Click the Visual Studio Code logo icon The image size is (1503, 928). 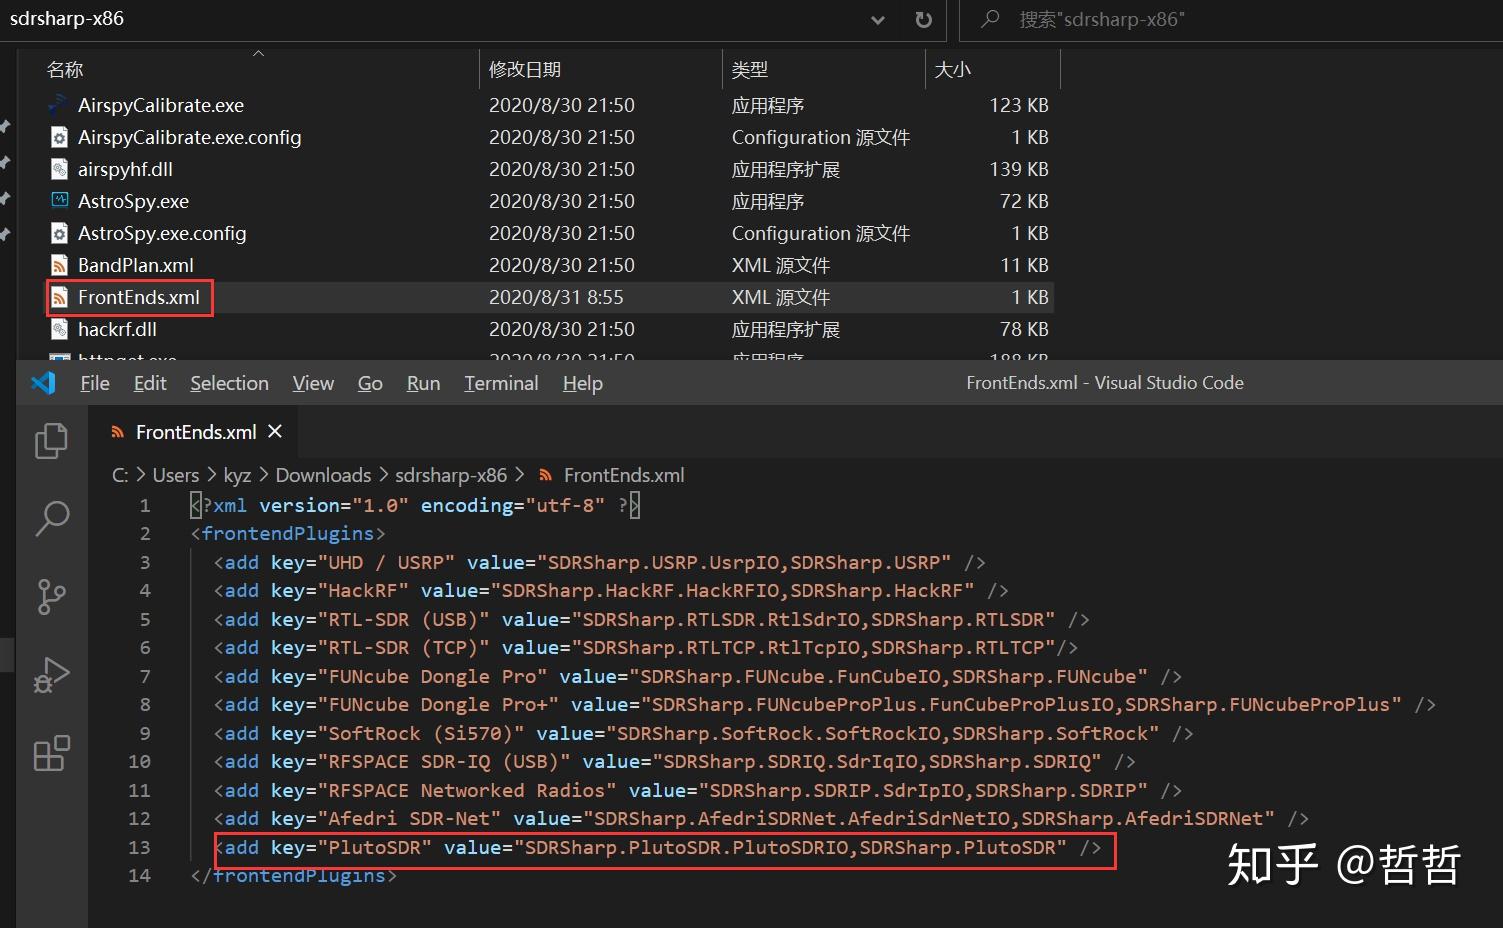[43, 383]
